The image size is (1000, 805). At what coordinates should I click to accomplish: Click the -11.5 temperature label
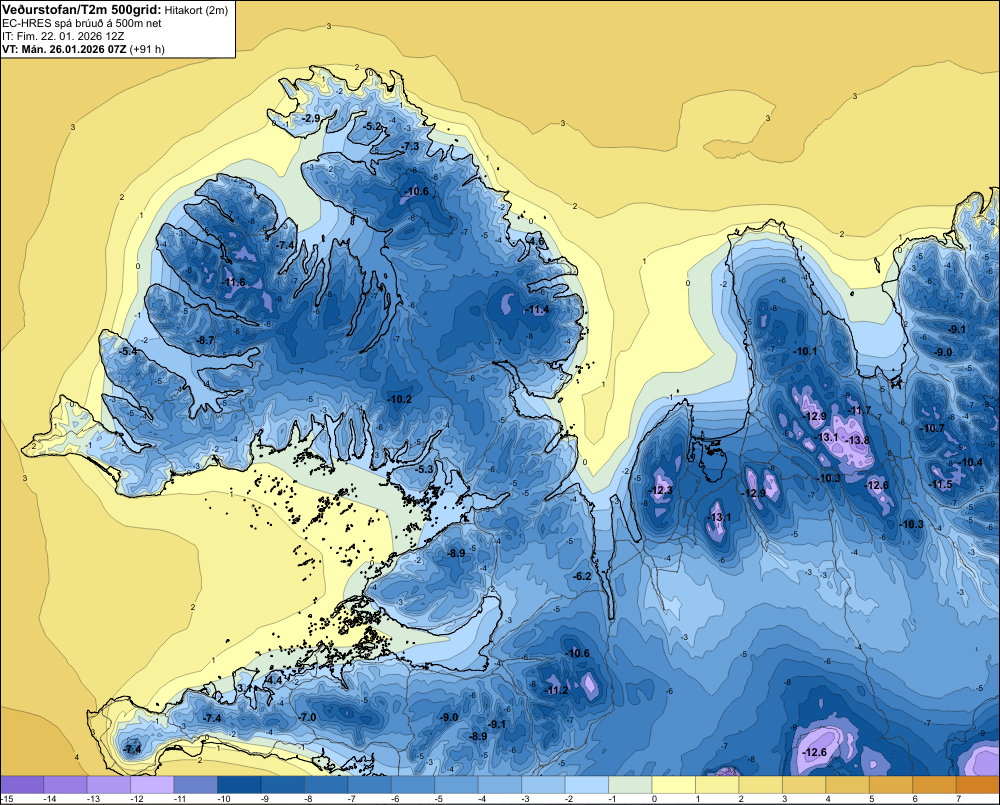pos(940,485)
